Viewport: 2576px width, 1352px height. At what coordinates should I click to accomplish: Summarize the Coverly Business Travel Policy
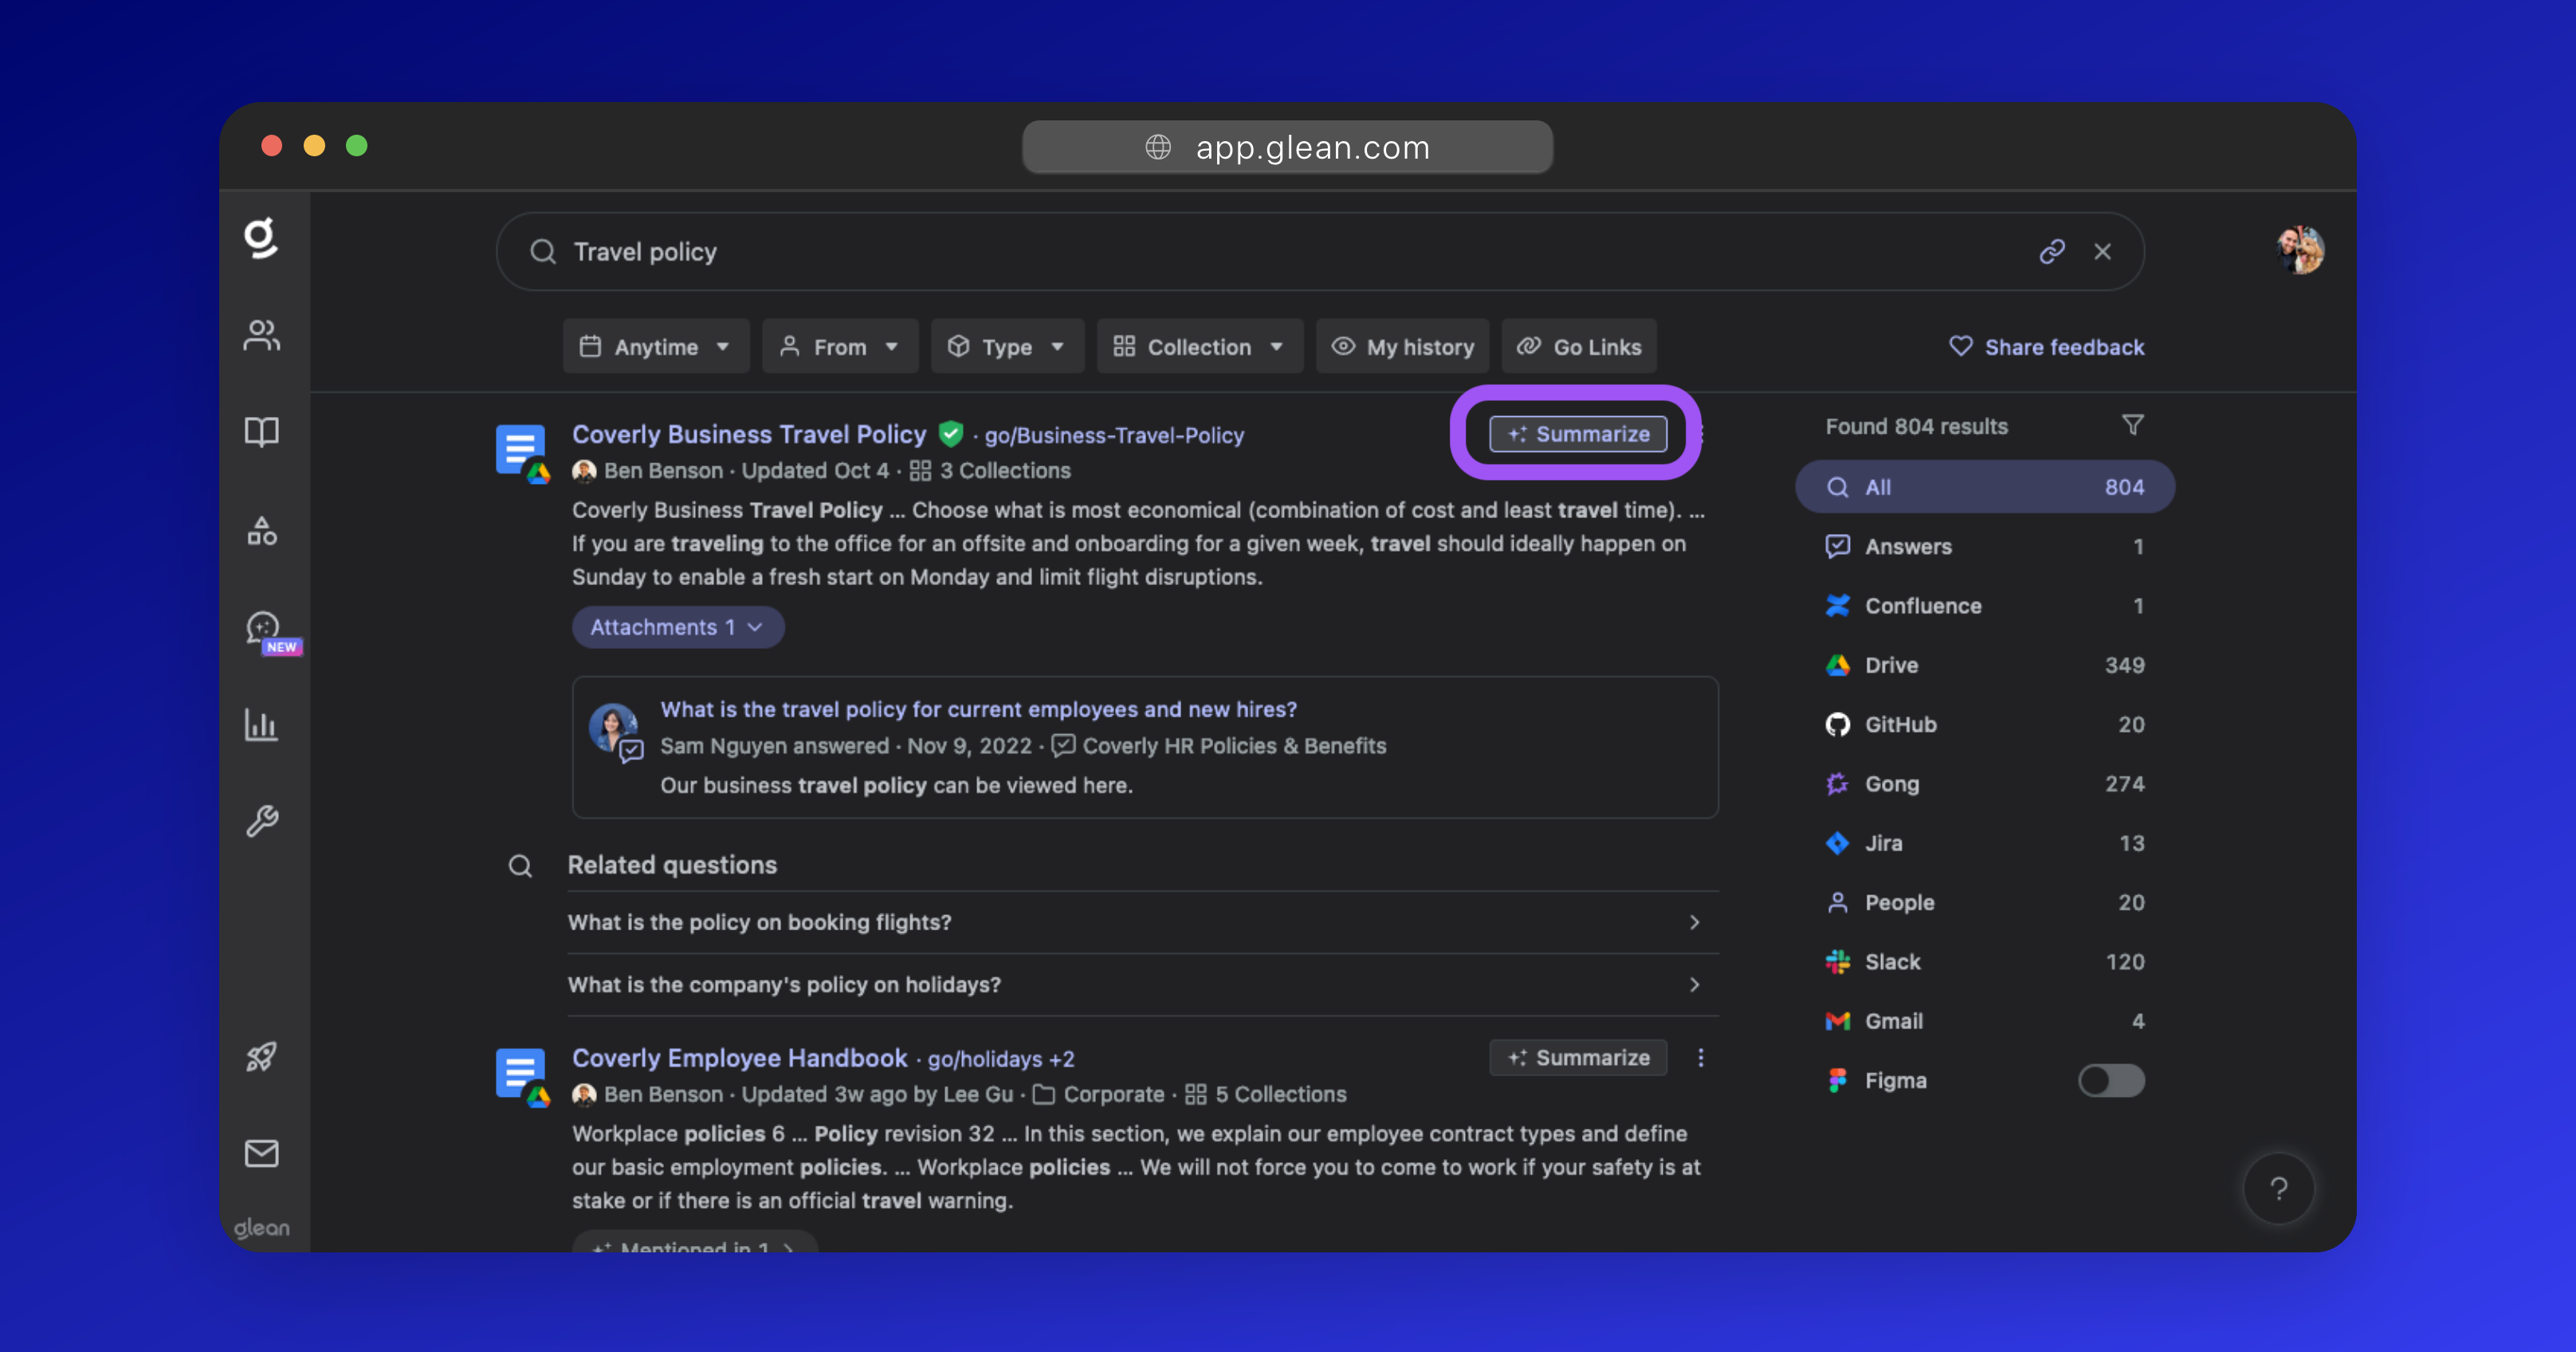pos(1577,434)
